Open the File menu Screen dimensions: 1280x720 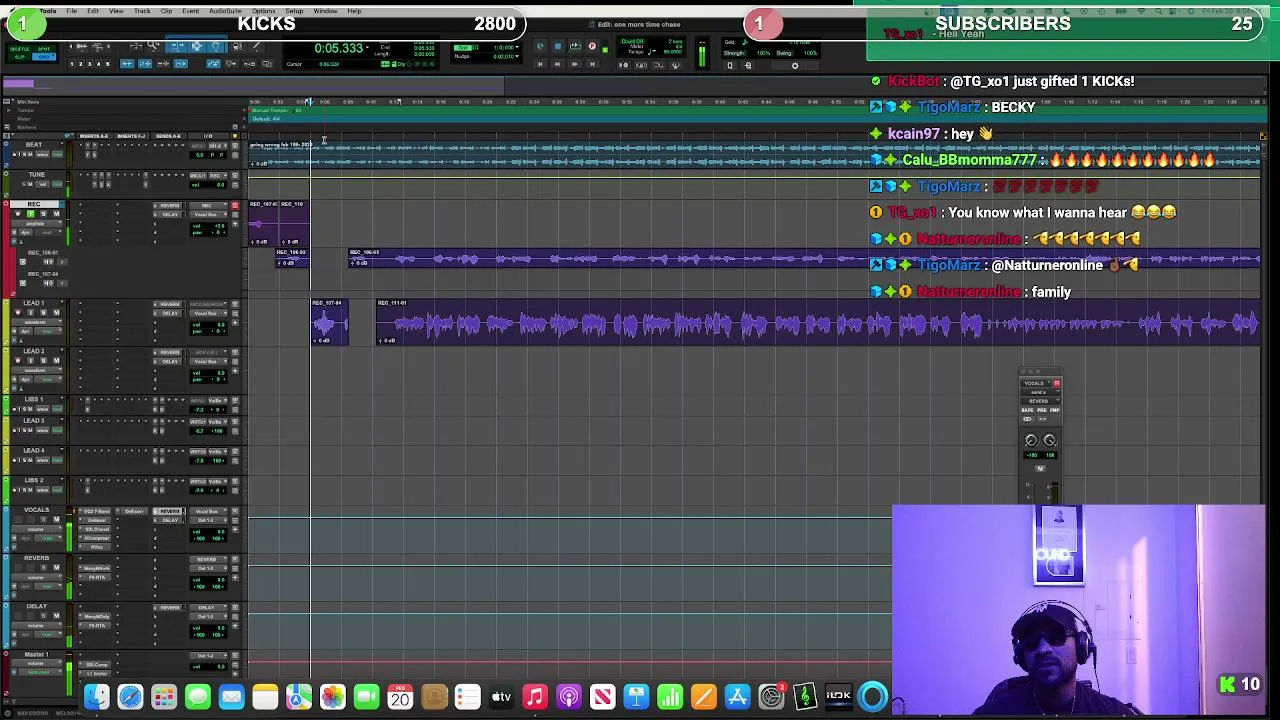click(x=72, y=11)
